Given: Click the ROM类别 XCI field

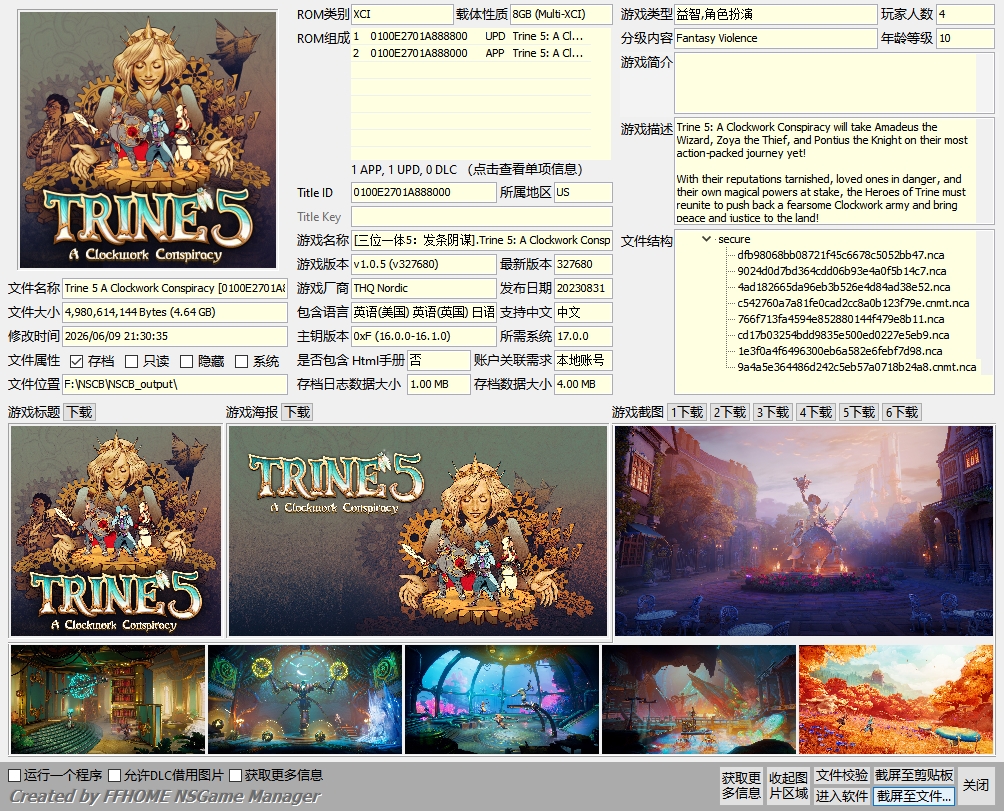Looking at the screenshot, I should 401,14.
